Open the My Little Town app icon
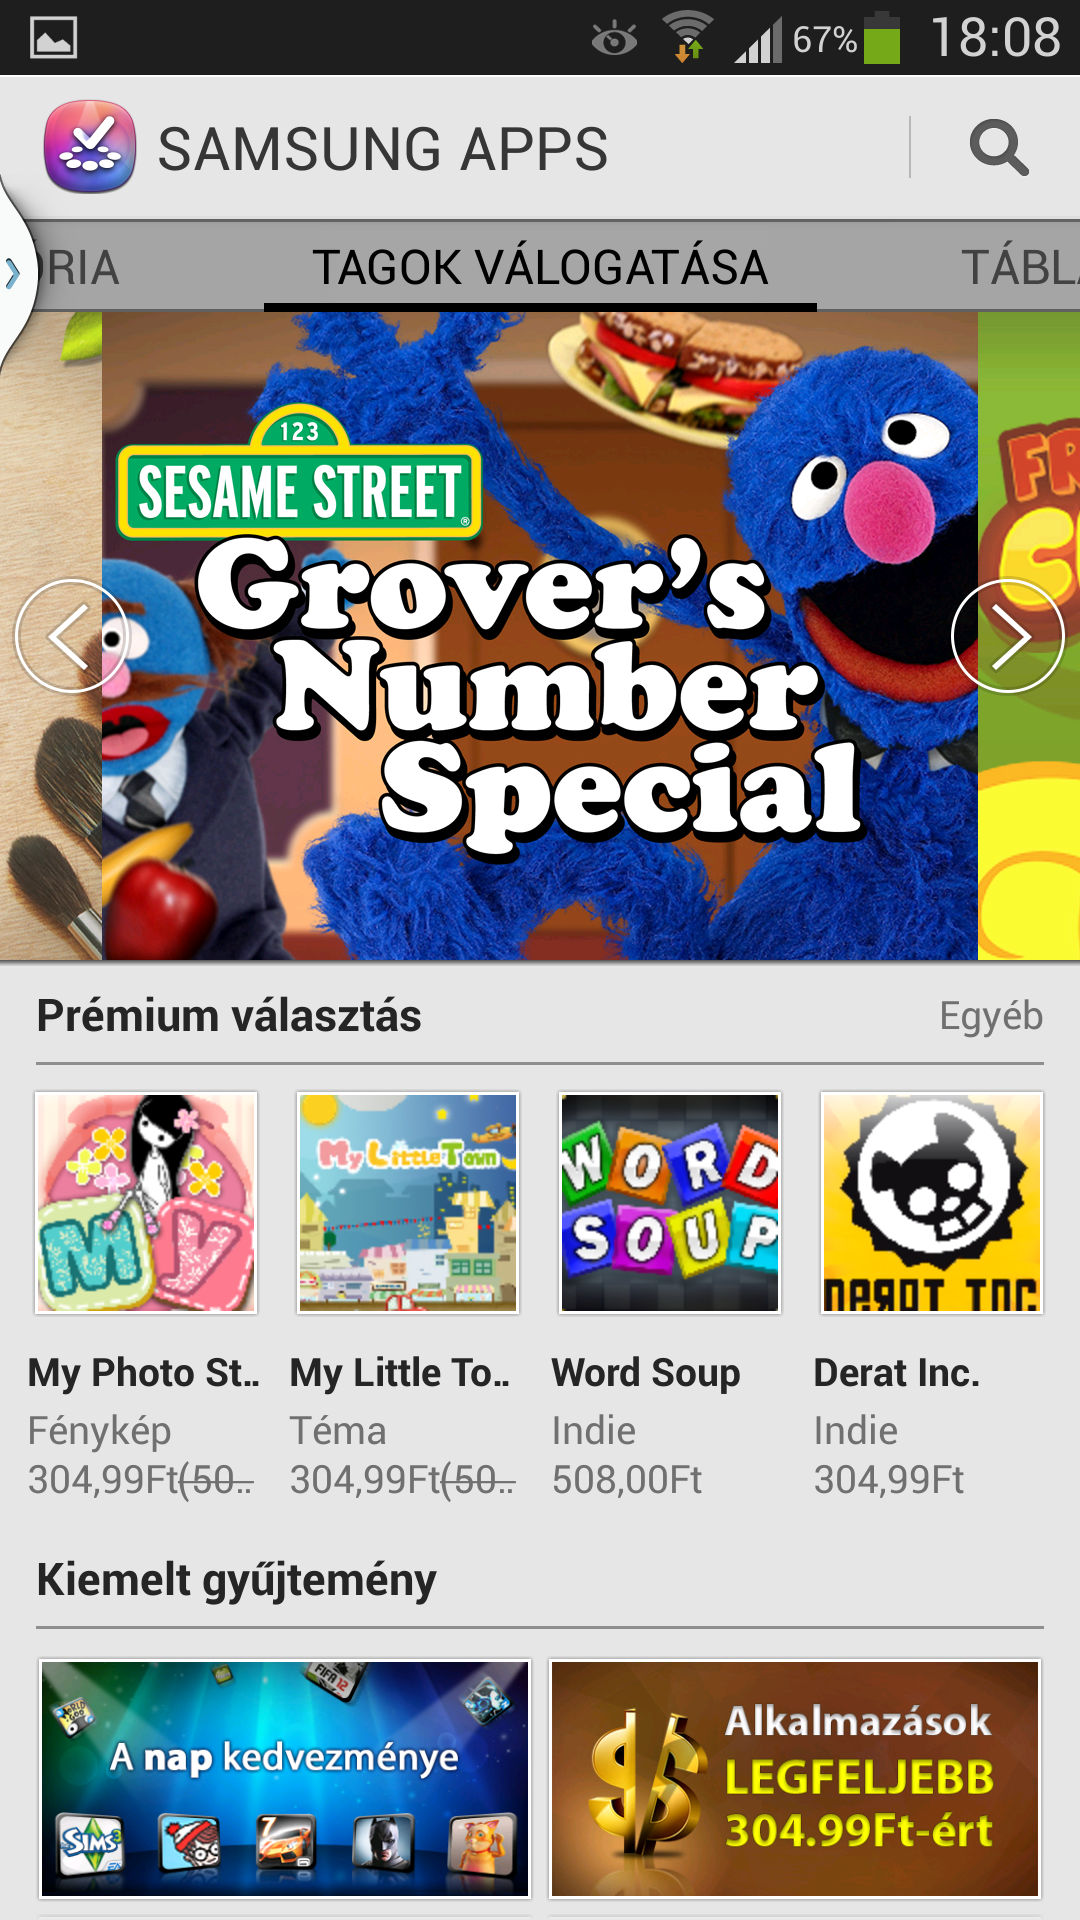The height and width of the screenshot is (1920, 1080). pos(408,1203)
